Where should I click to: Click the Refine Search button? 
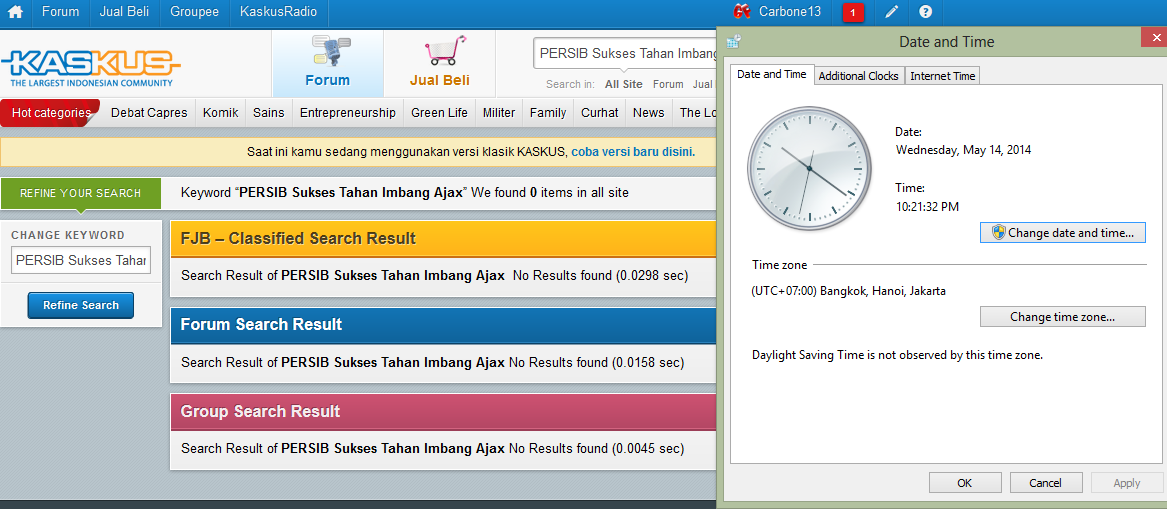[x=81, y=305]
